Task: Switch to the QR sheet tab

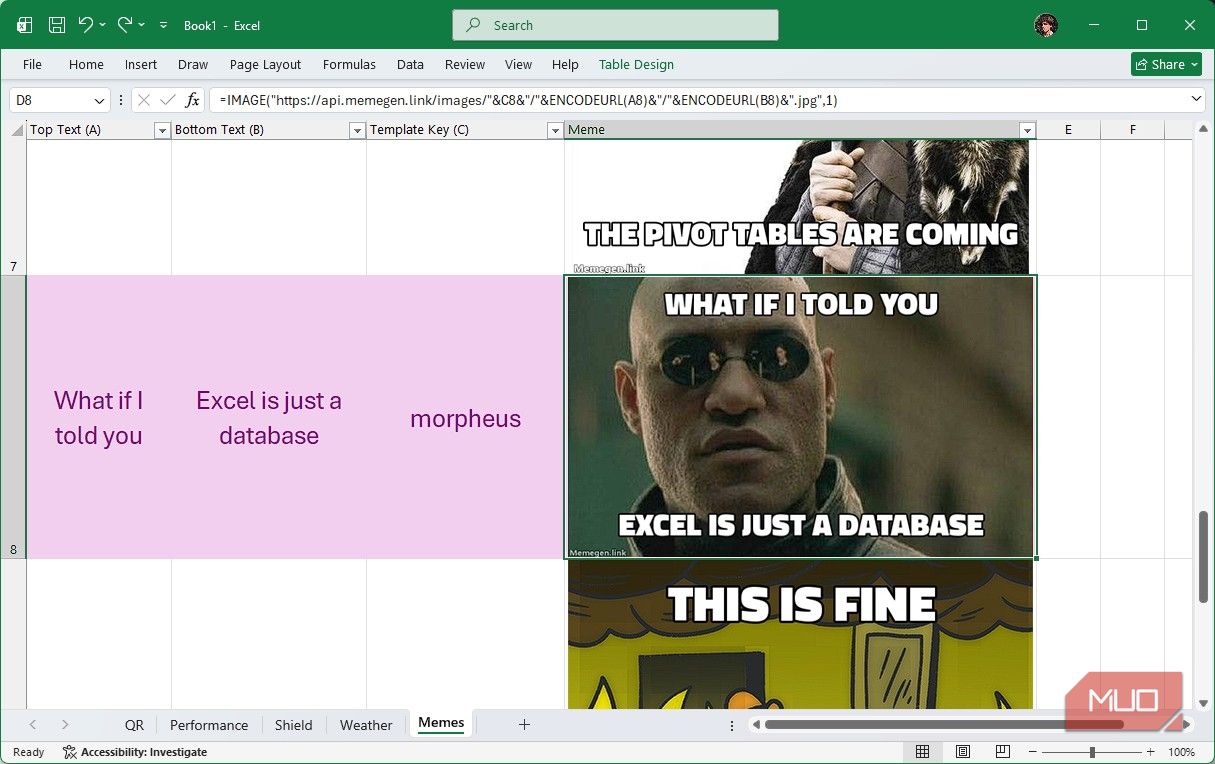Action: 134,725
